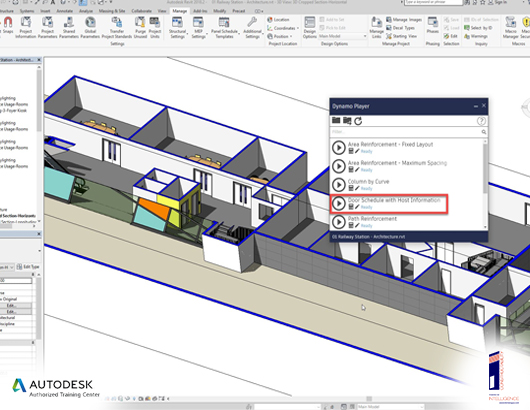The width and height of the screenshot is (530, 410).
Task: Edit the Door Schedule script (pencil icon)
Action: [x=357, y=207]
